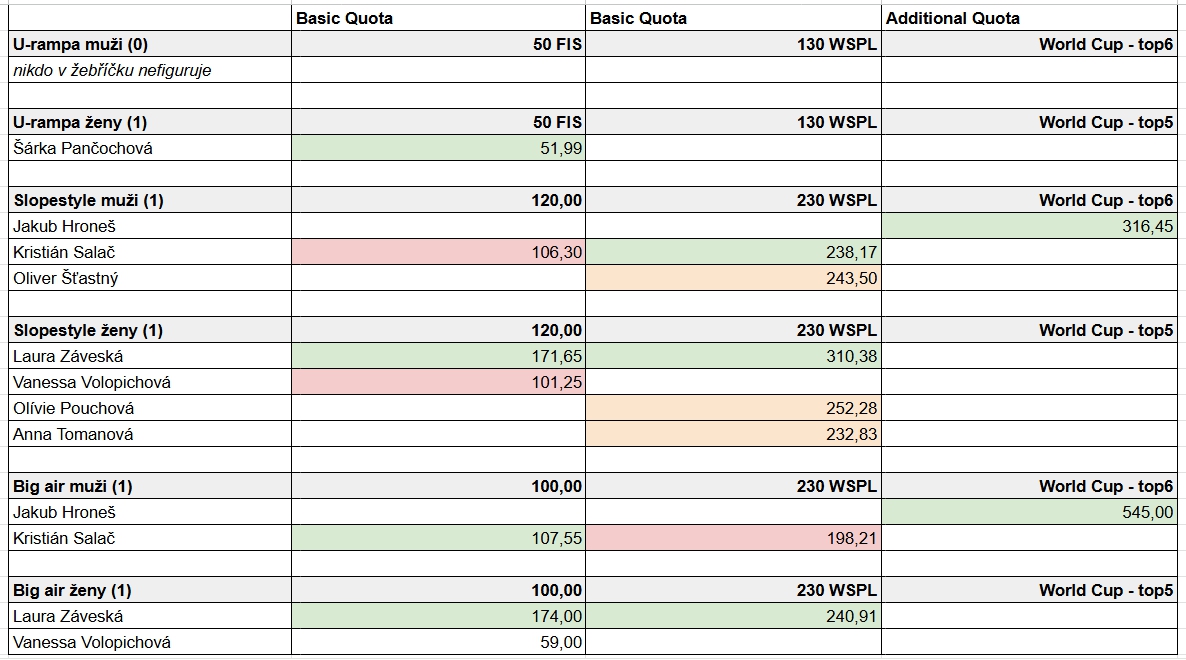Click the red cell with 198,21

[733, 538]
